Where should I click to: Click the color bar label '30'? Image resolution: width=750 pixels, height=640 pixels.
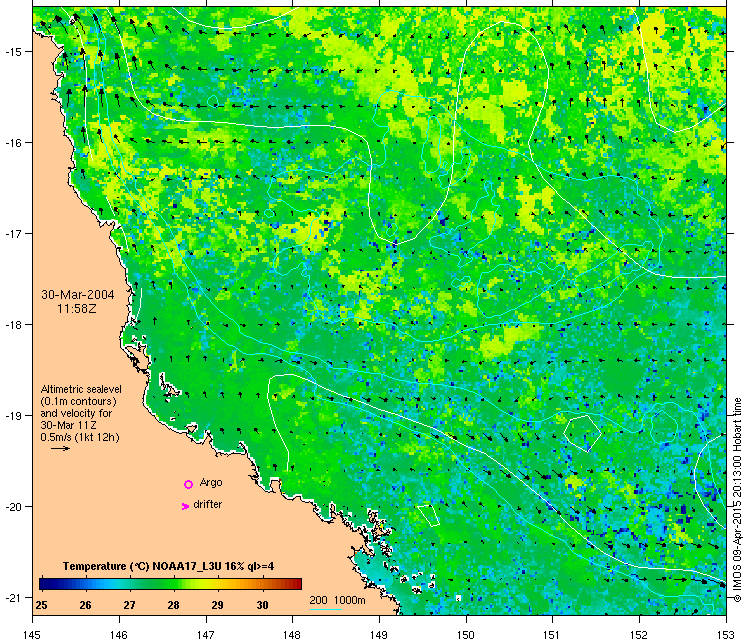pos(262,605)
